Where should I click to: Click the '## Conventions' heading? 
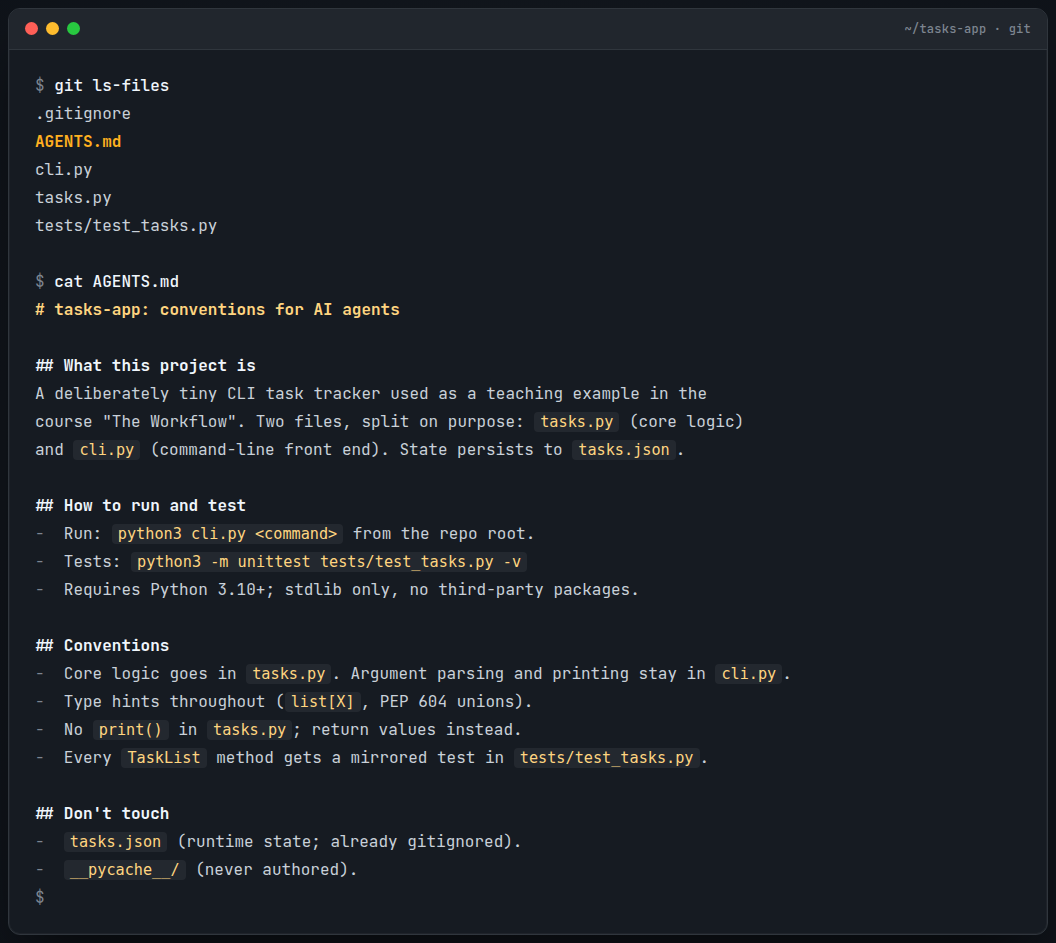pos(102,646)
